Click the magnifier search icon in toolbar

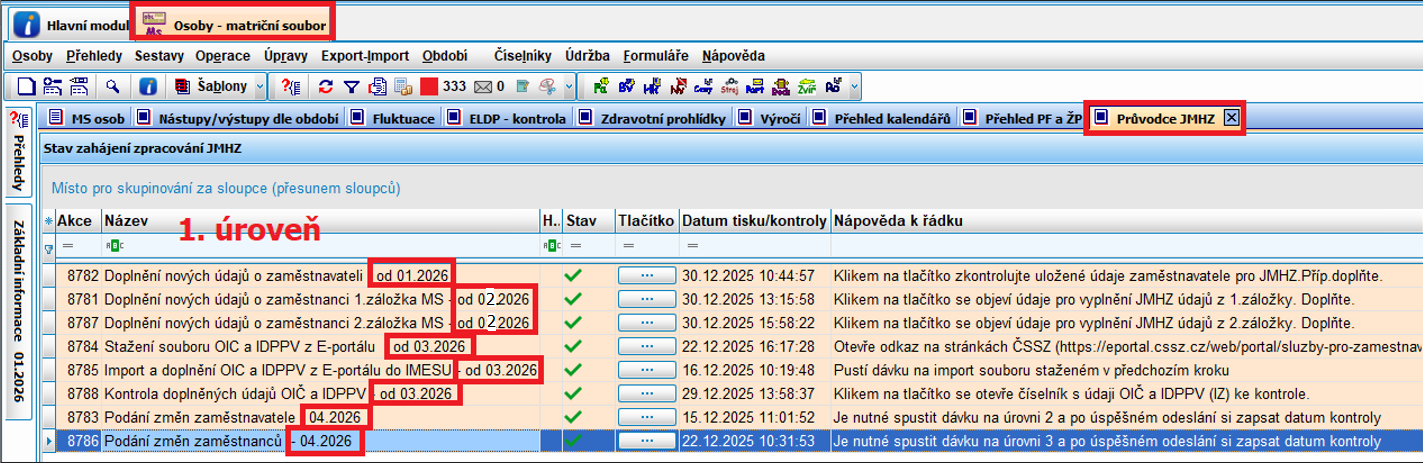click(x=113, y=87)
